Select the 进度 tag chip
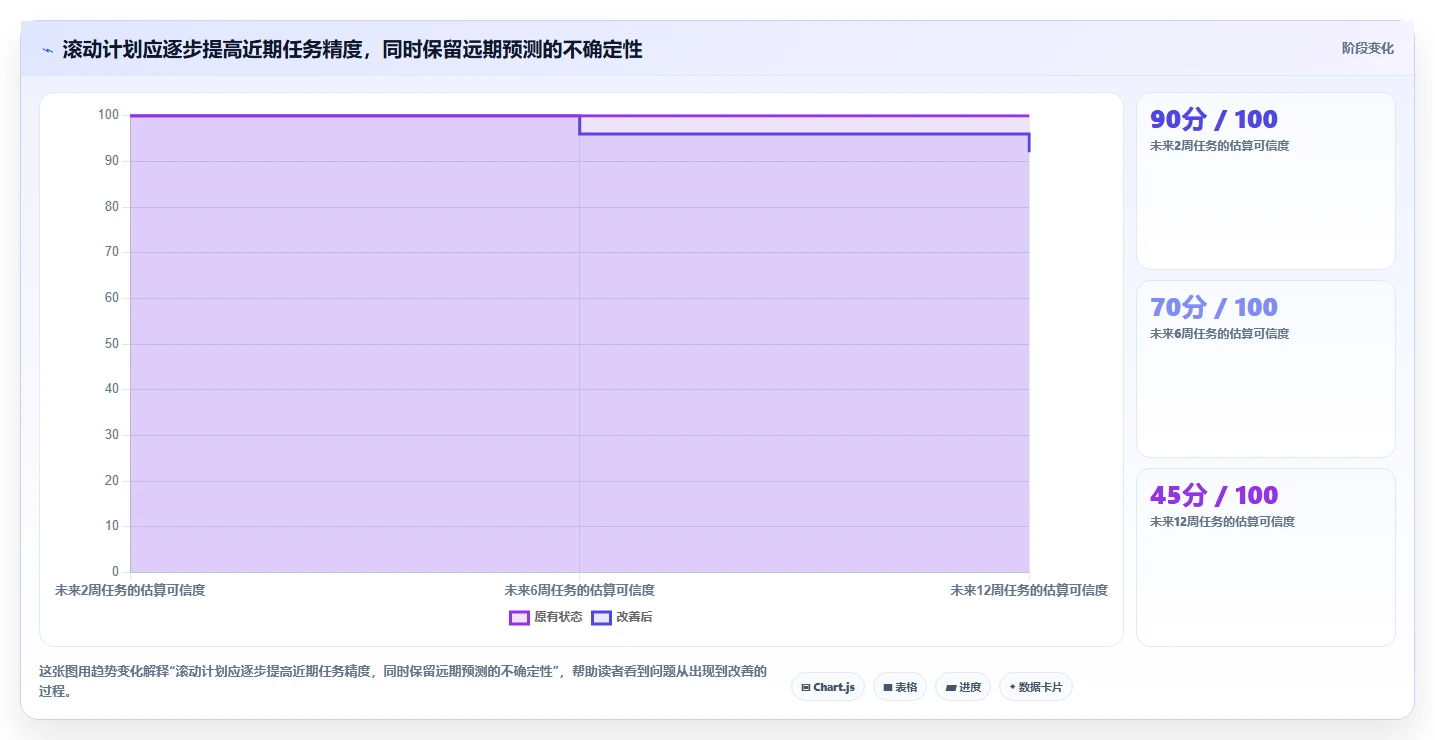1435x740 pixels. [963, 687]
